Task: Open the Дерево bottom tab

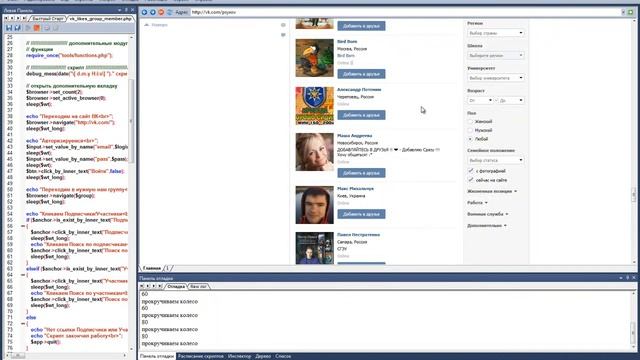Action: coord(263,356)
